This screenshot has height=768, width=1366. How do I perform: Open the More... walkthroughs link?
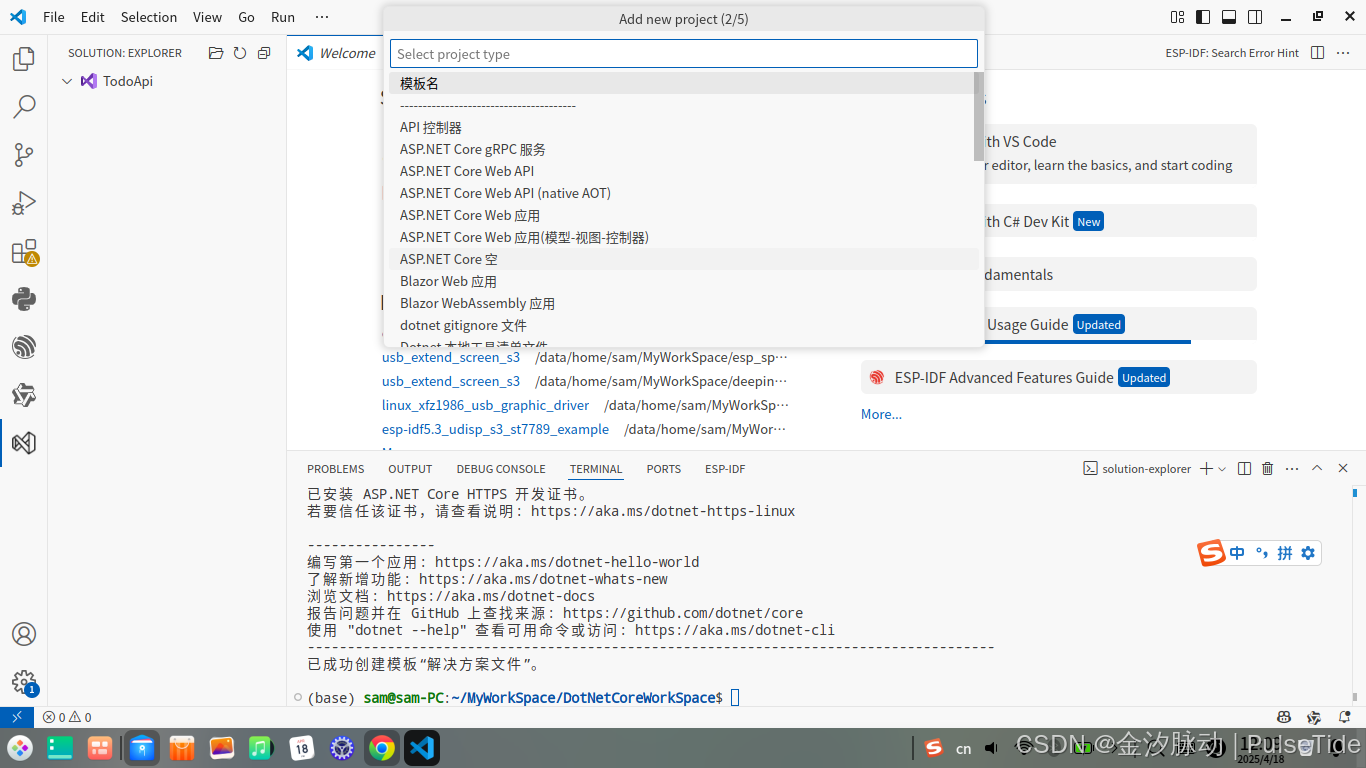[x=881, y=414]
